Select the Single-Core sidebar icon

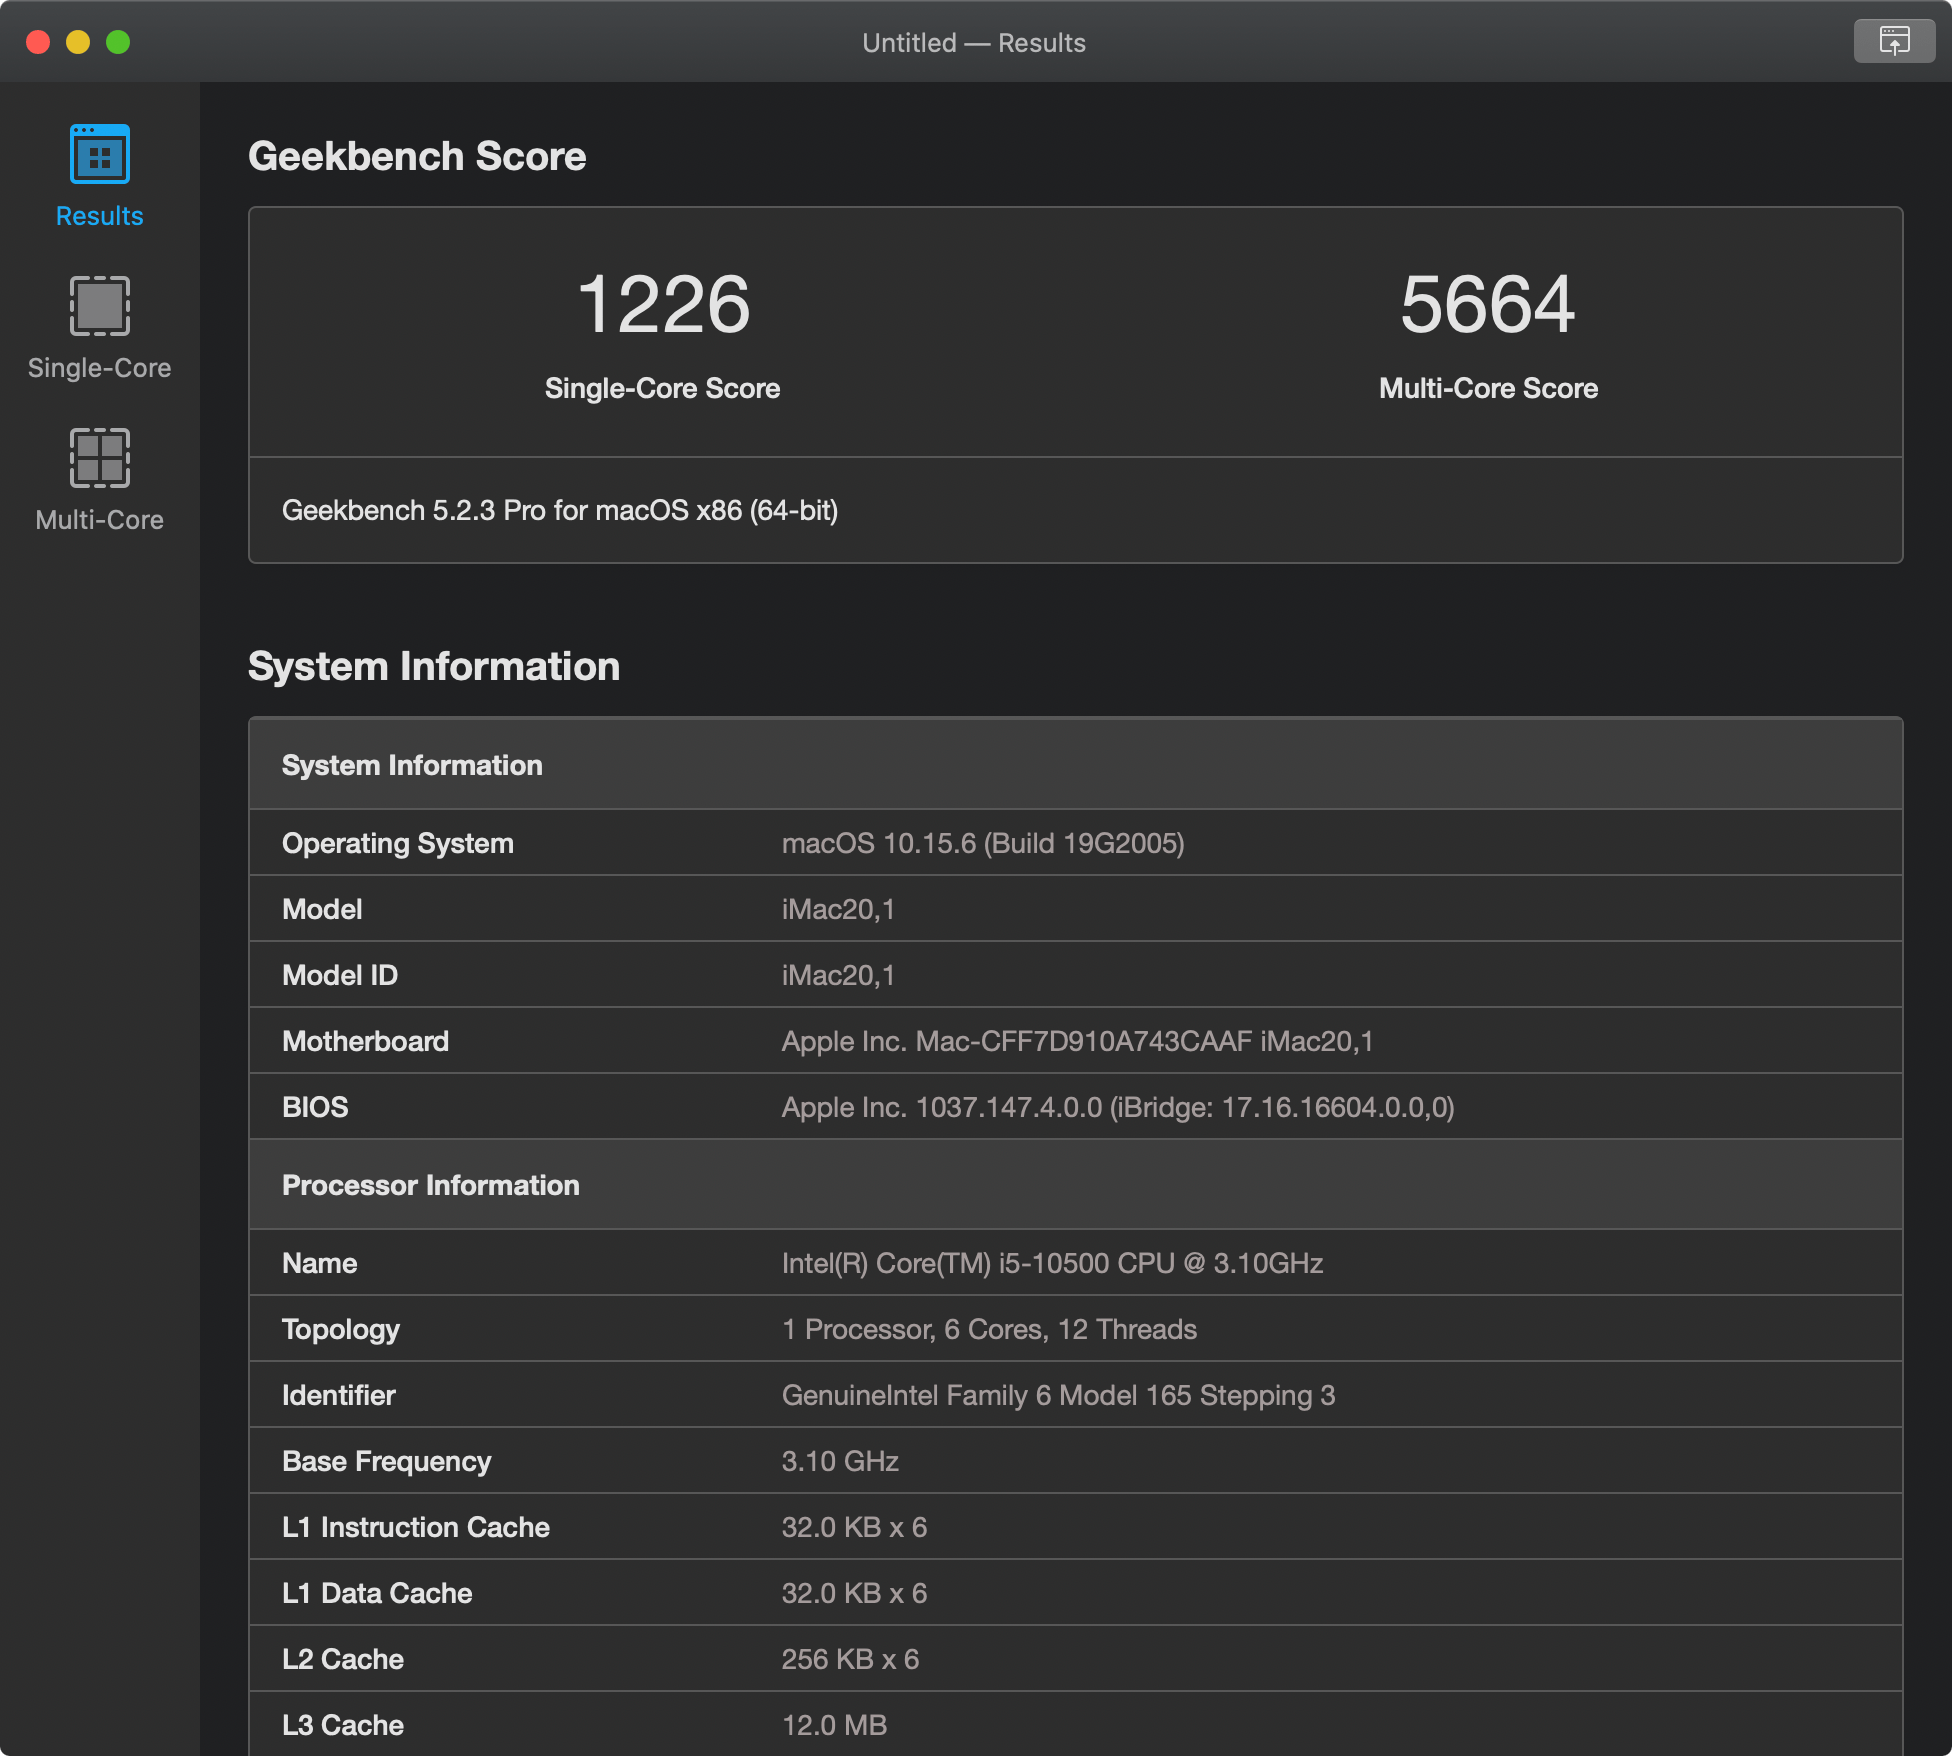point(99,306)
